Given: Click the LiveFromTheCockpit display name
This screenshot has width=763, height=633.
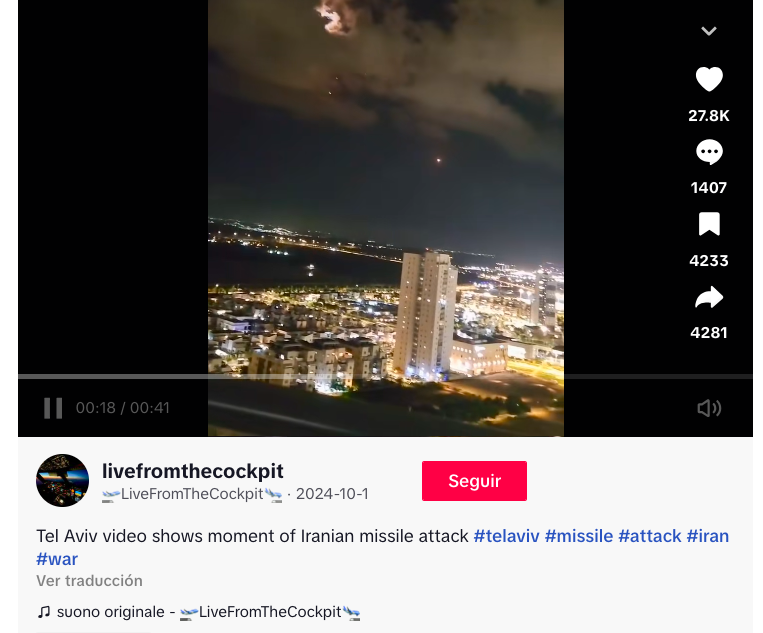Looking at the screenshot, I should click(x=192, y=494).
